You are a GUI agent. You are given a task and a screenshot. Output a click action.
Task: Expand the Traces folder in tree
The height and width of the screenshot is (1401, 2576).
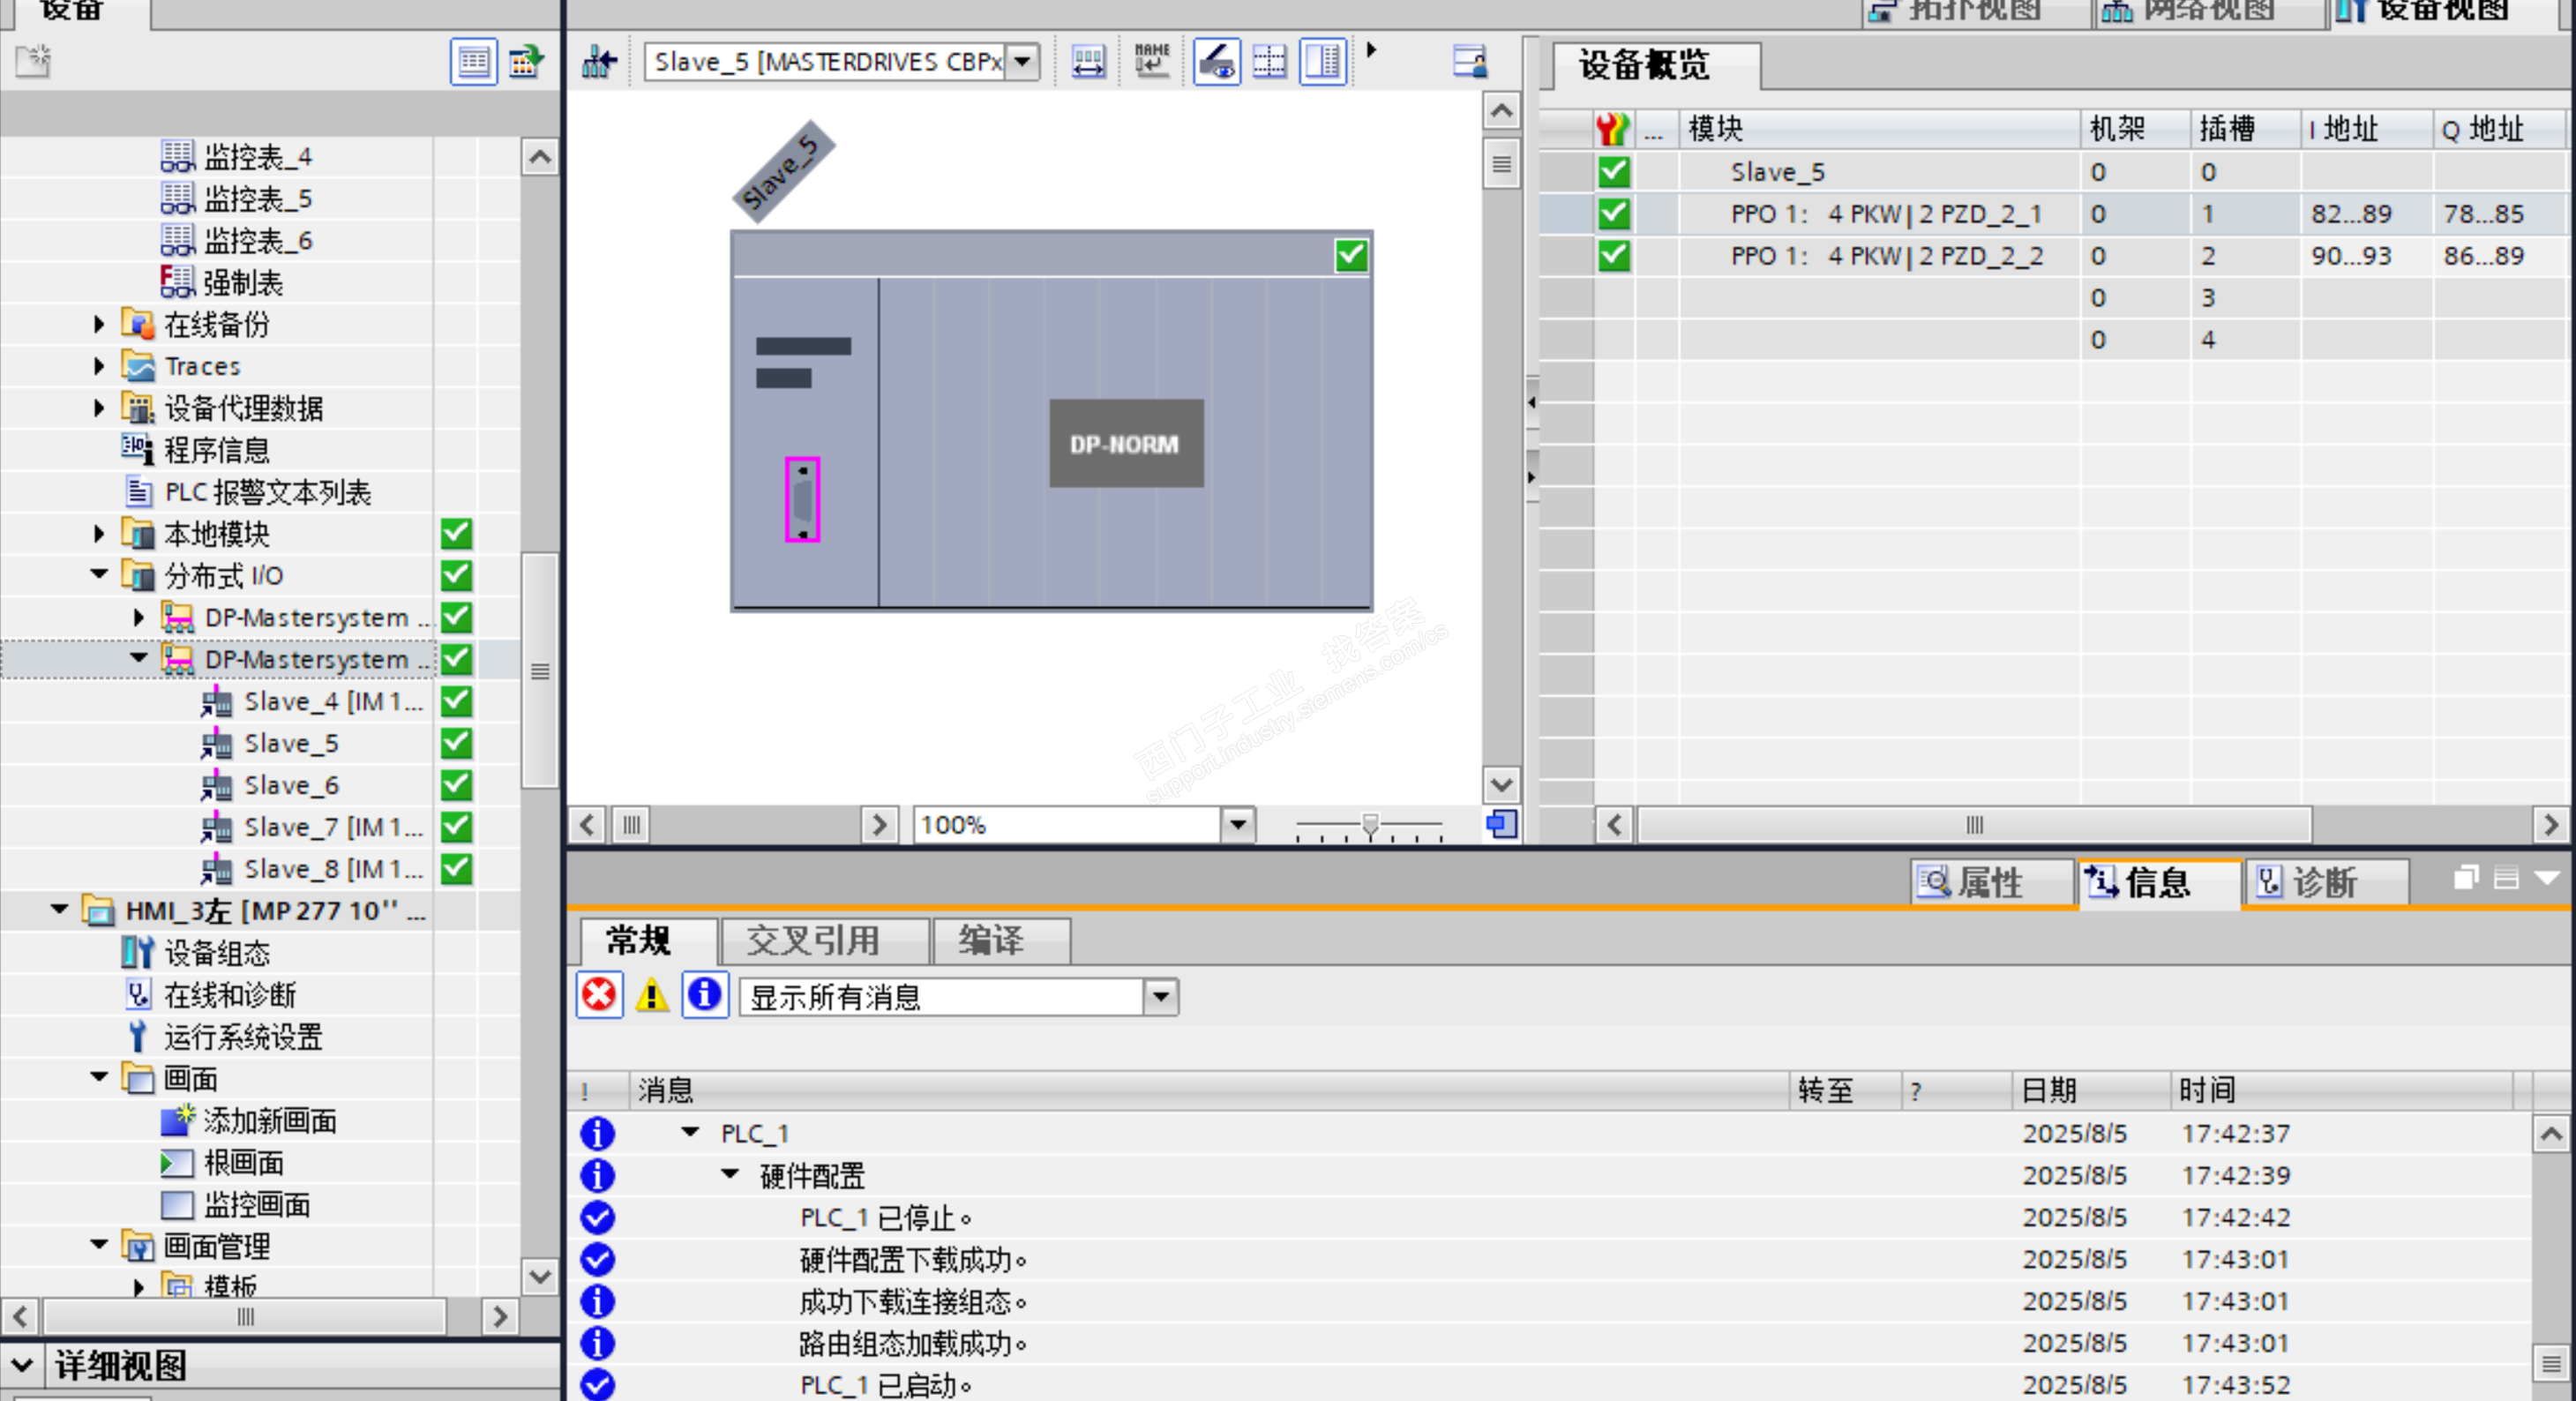coord(99,366)
